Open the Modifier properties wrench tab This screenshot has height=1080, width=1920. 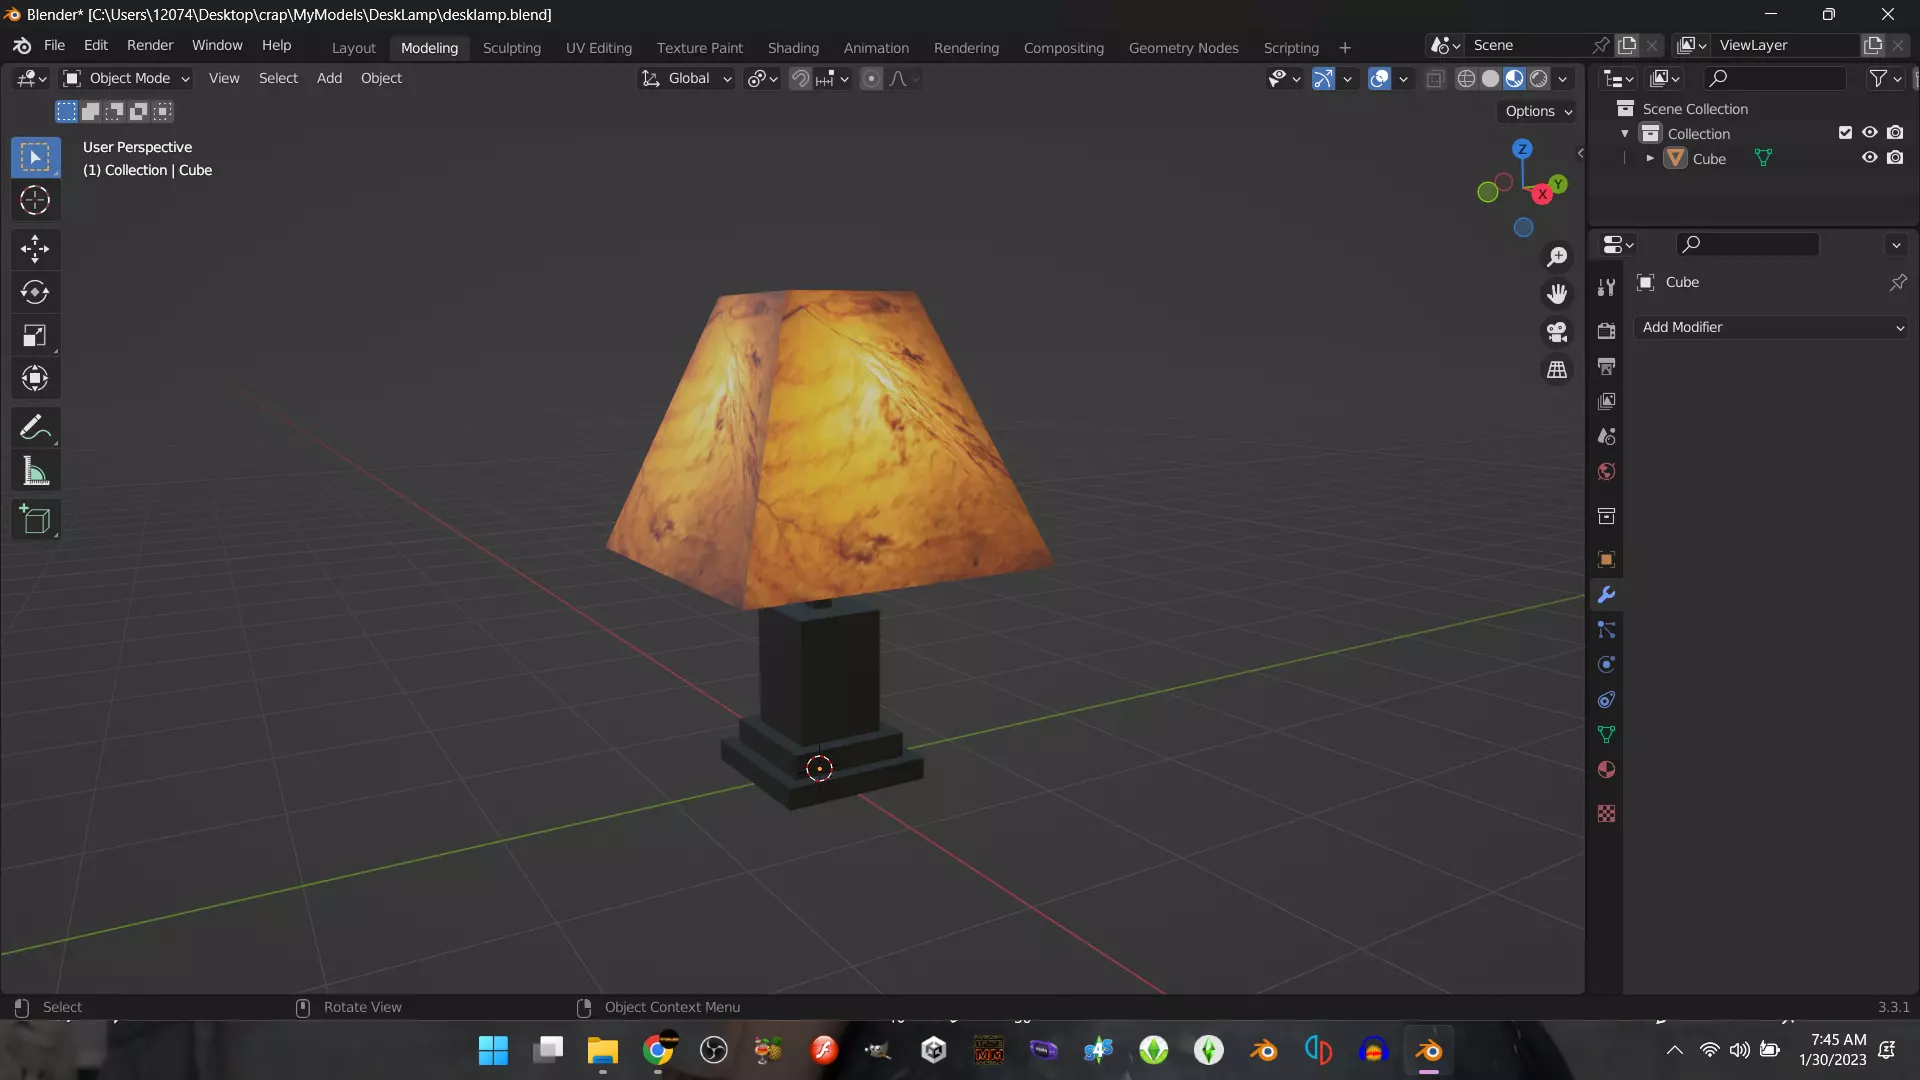[1606, 595]
